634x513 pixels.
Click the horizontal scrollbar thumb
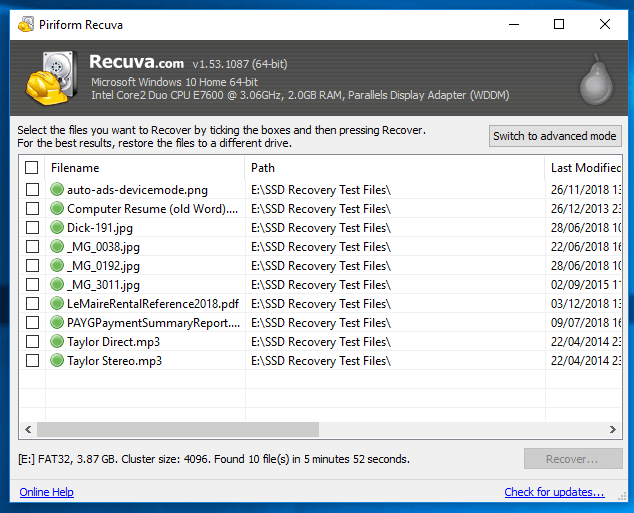point(178,429)
